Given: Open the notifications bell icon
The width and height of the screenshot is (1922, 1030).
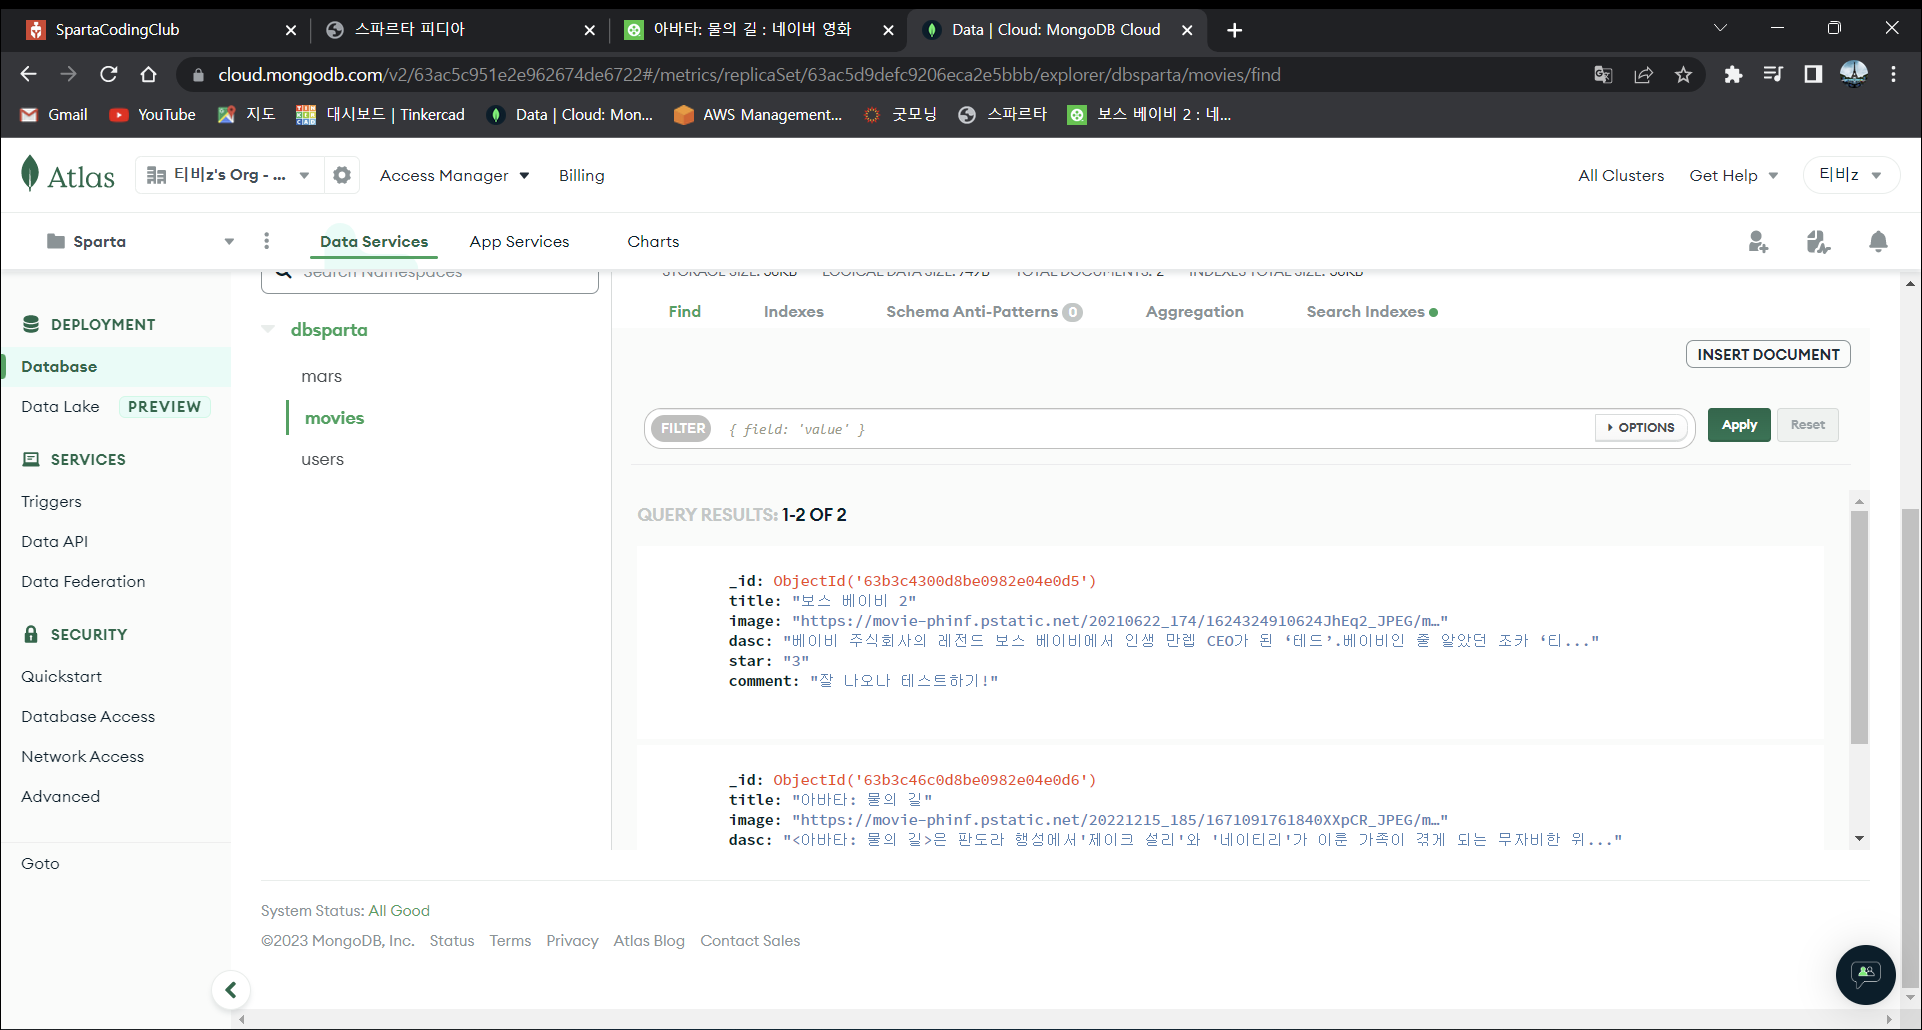Looking at the screenshot, I should (1878, 241).
